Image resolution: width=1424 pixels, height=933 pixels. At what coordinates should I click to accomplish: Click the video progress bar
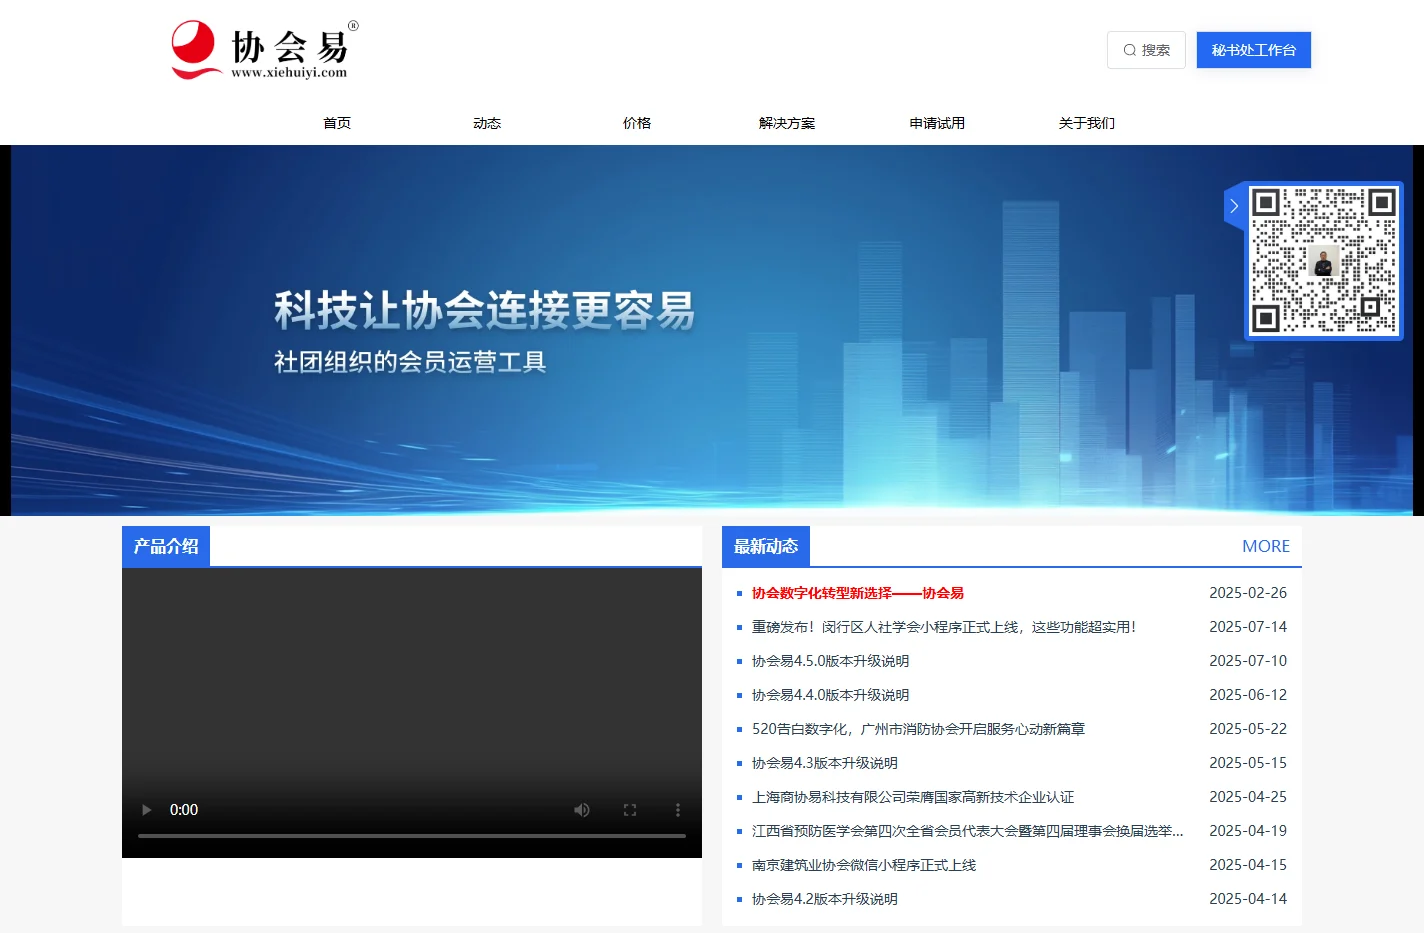[x=412, y=835]
